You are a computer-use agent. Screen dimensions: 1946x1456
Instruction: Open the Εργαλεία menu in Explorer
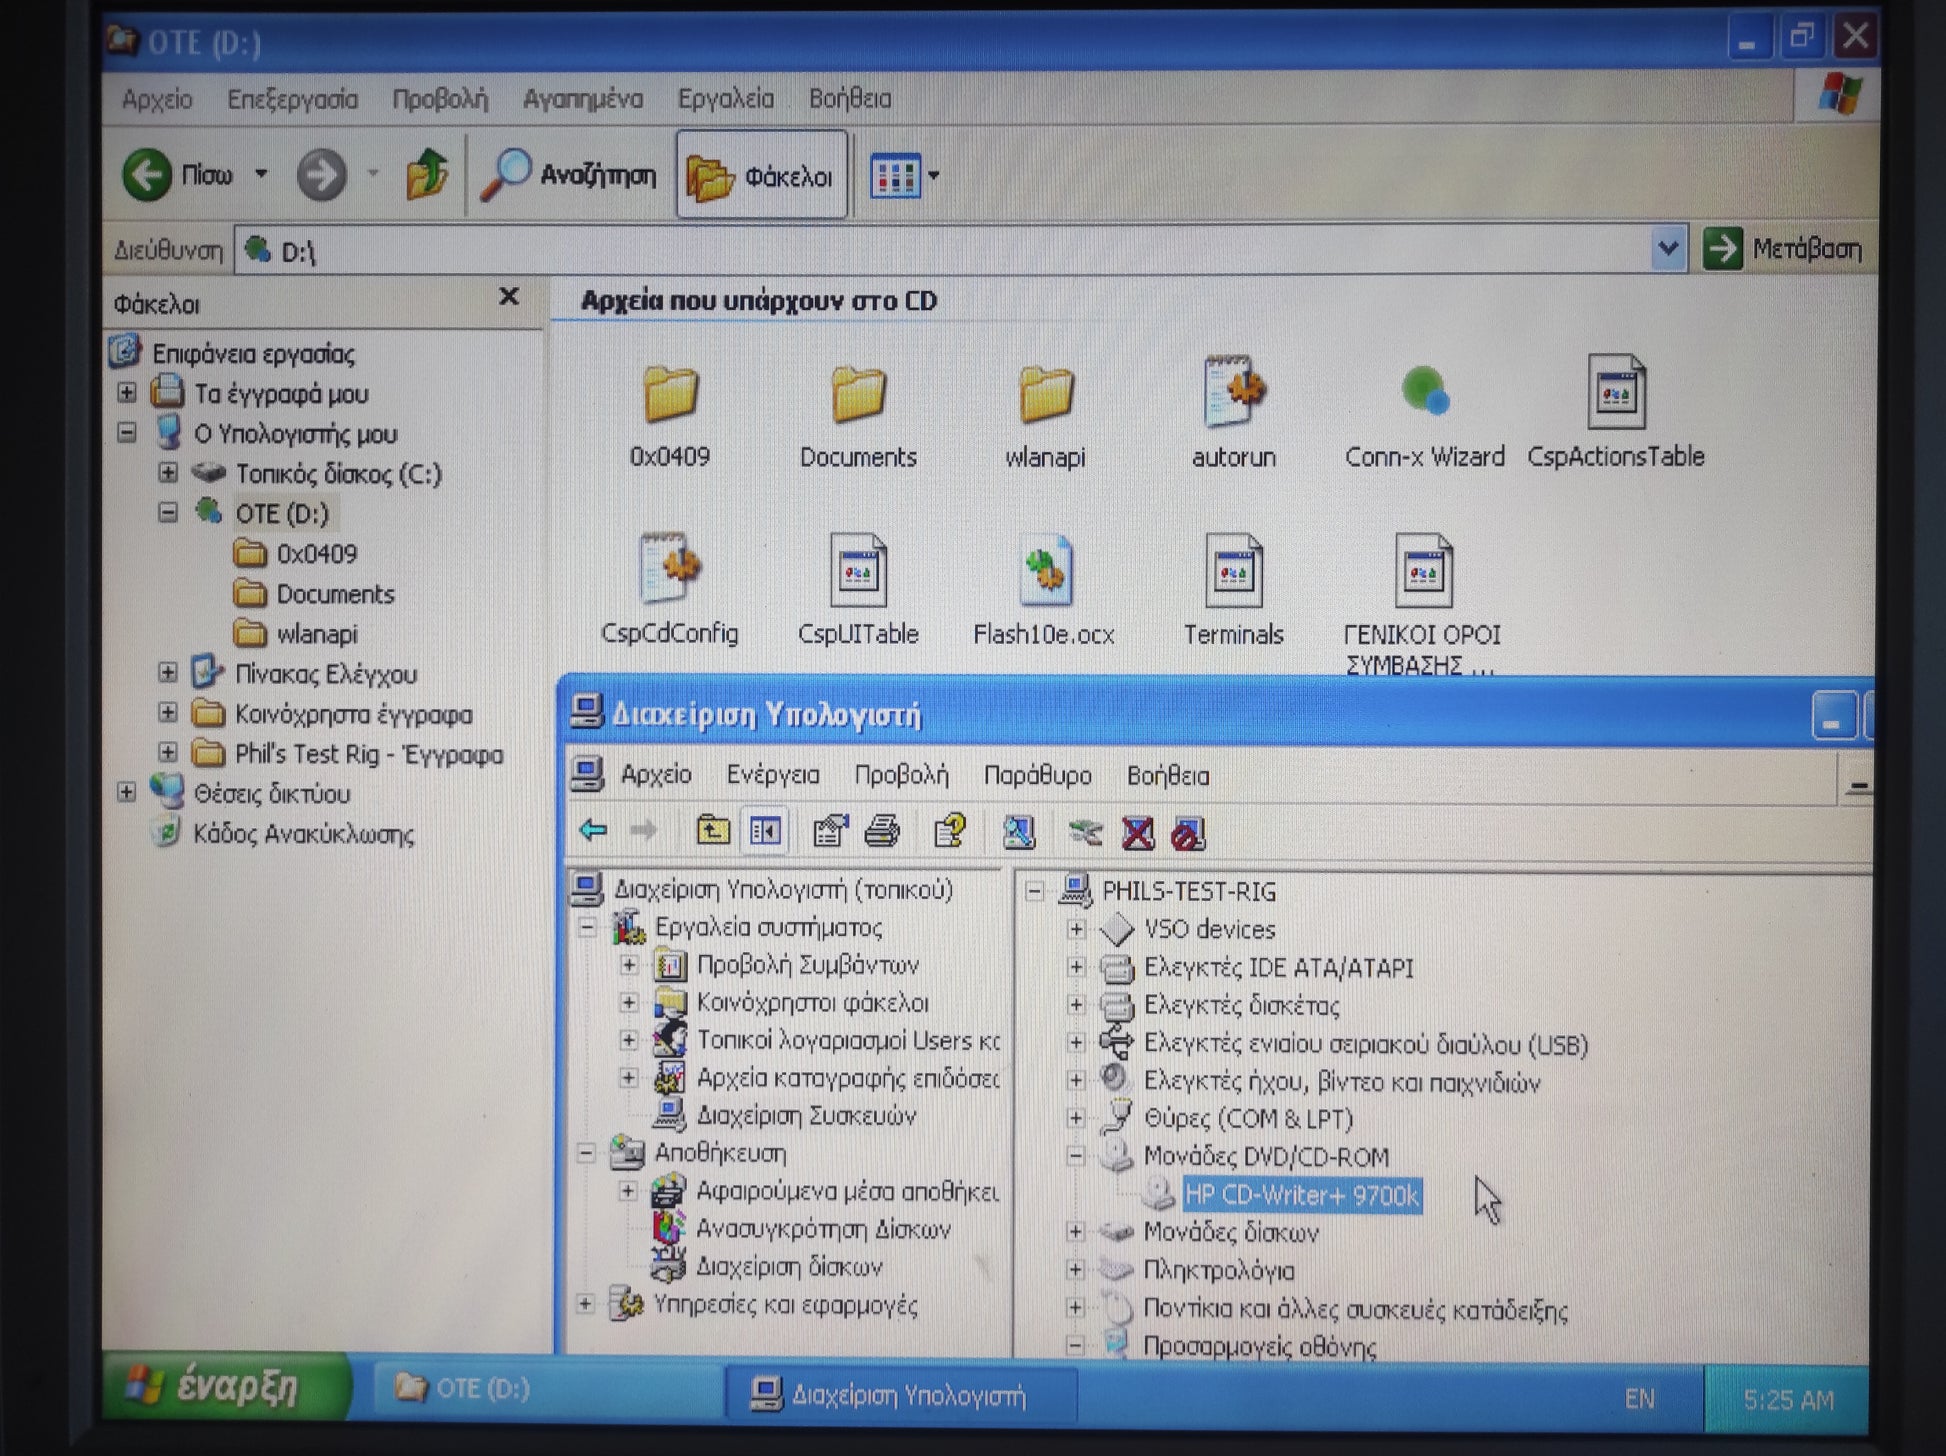pos(725,99)
